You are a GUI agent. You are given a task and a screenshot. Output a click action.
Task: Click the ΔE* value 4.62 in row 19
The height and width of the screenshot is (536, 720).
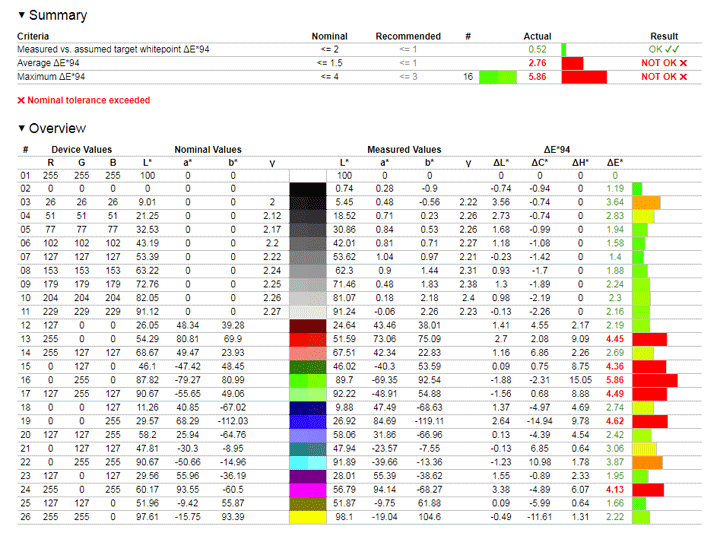(x=615, y=421)
